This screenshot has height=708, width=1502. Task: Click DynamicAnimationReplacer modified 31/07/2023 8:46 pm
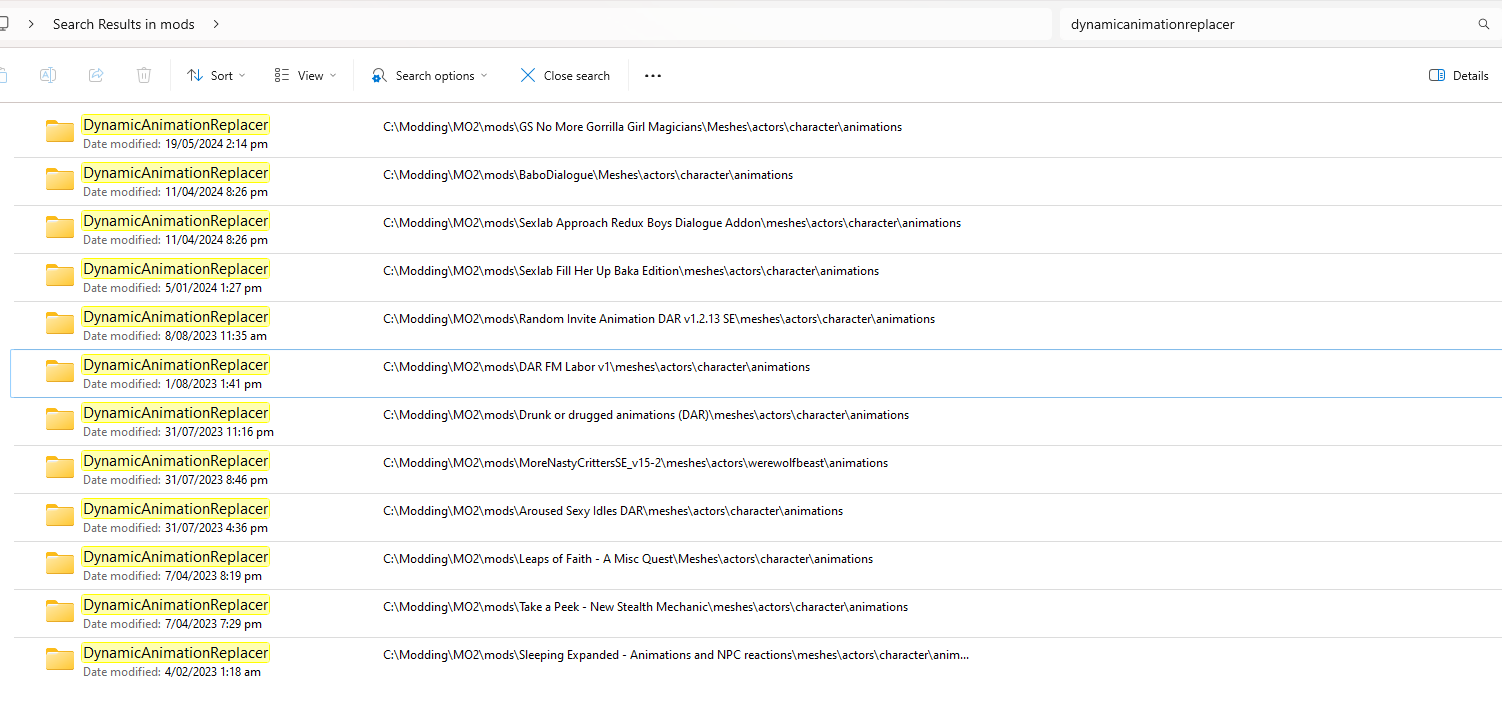[176, 461]
